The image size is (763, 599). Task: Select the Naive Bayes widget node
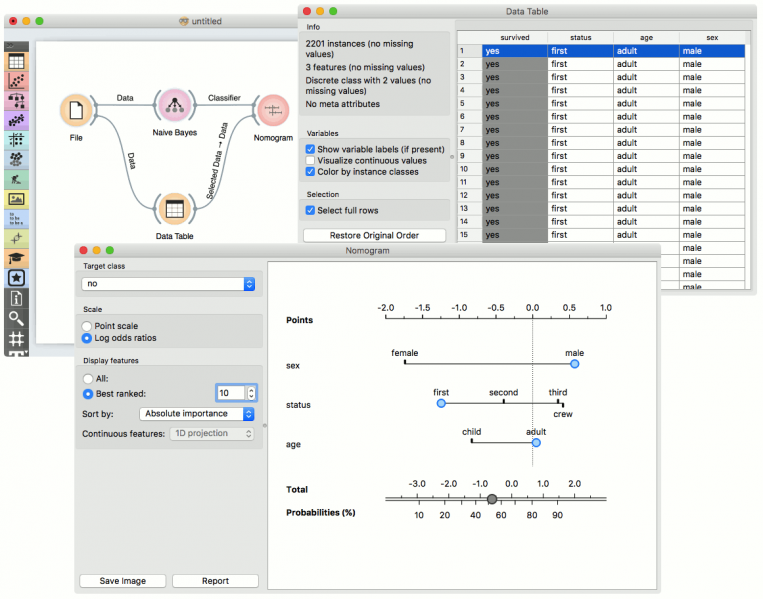[x=174, y=107]
